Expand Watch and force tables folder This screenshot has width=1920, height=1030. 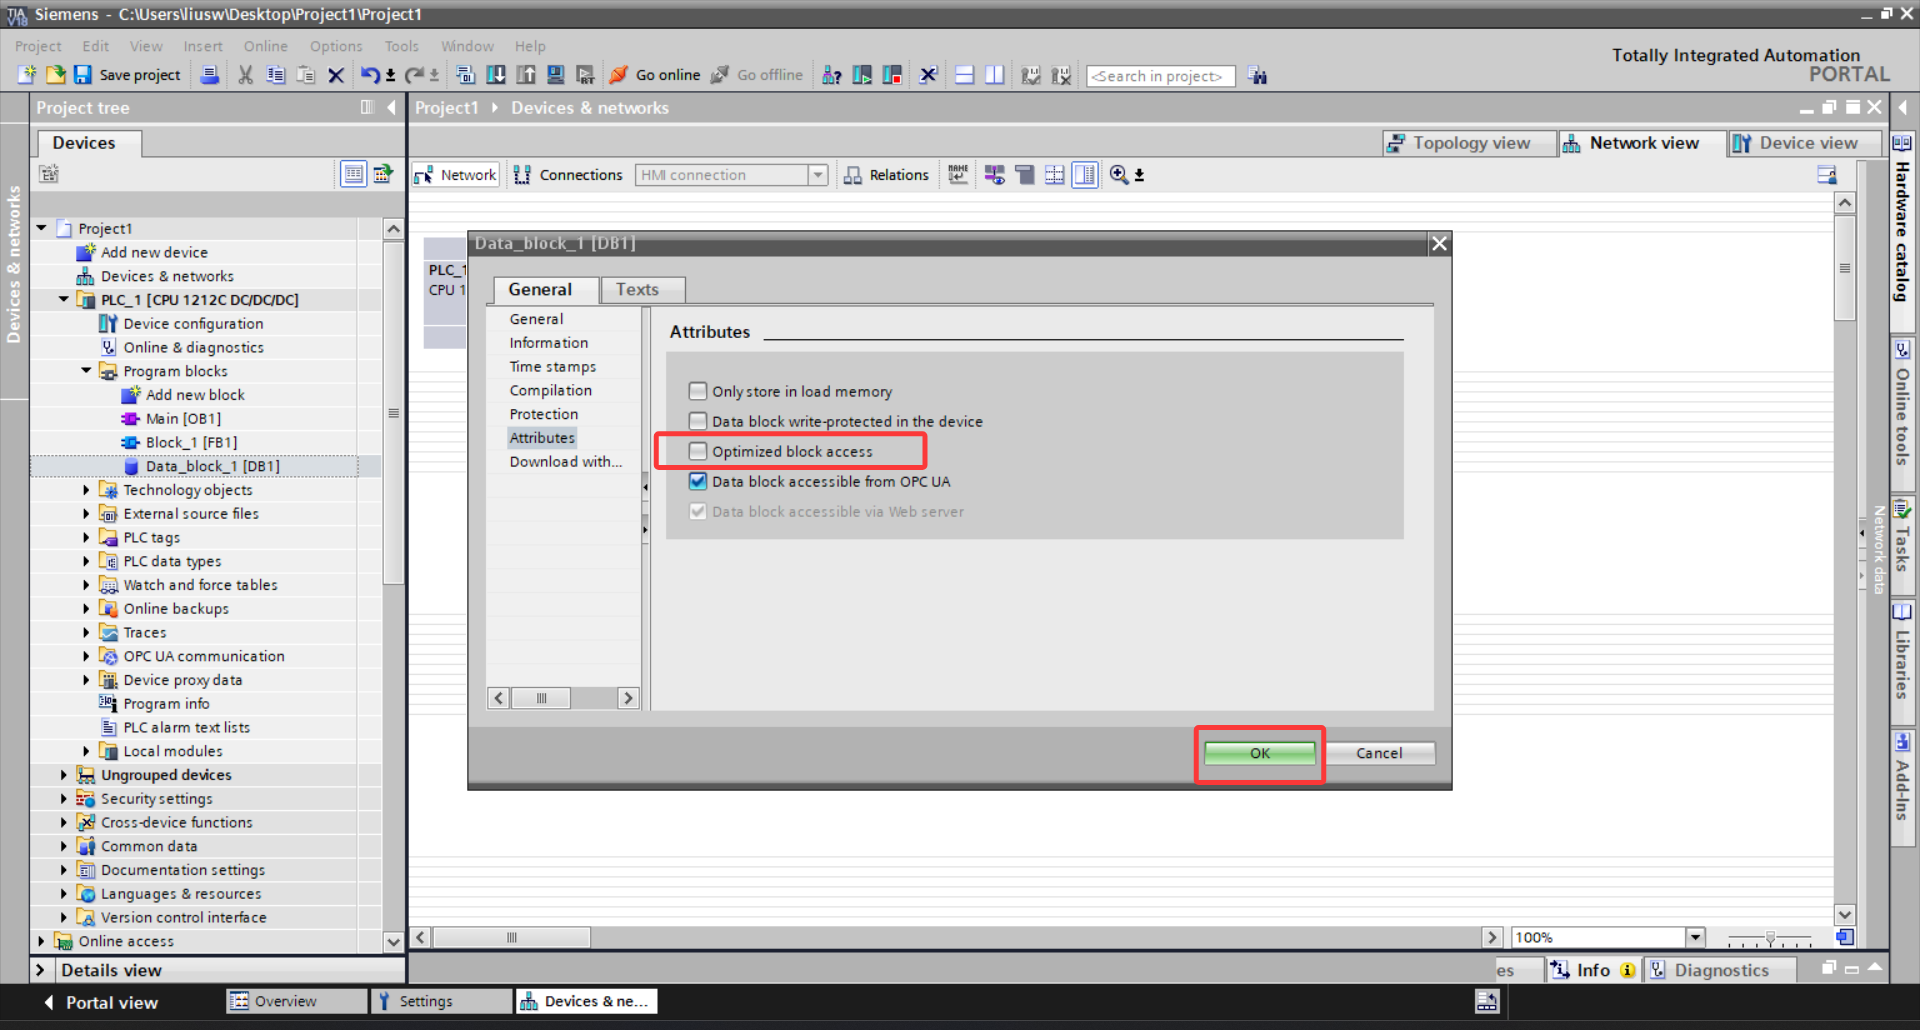click(x=86, y=585)
